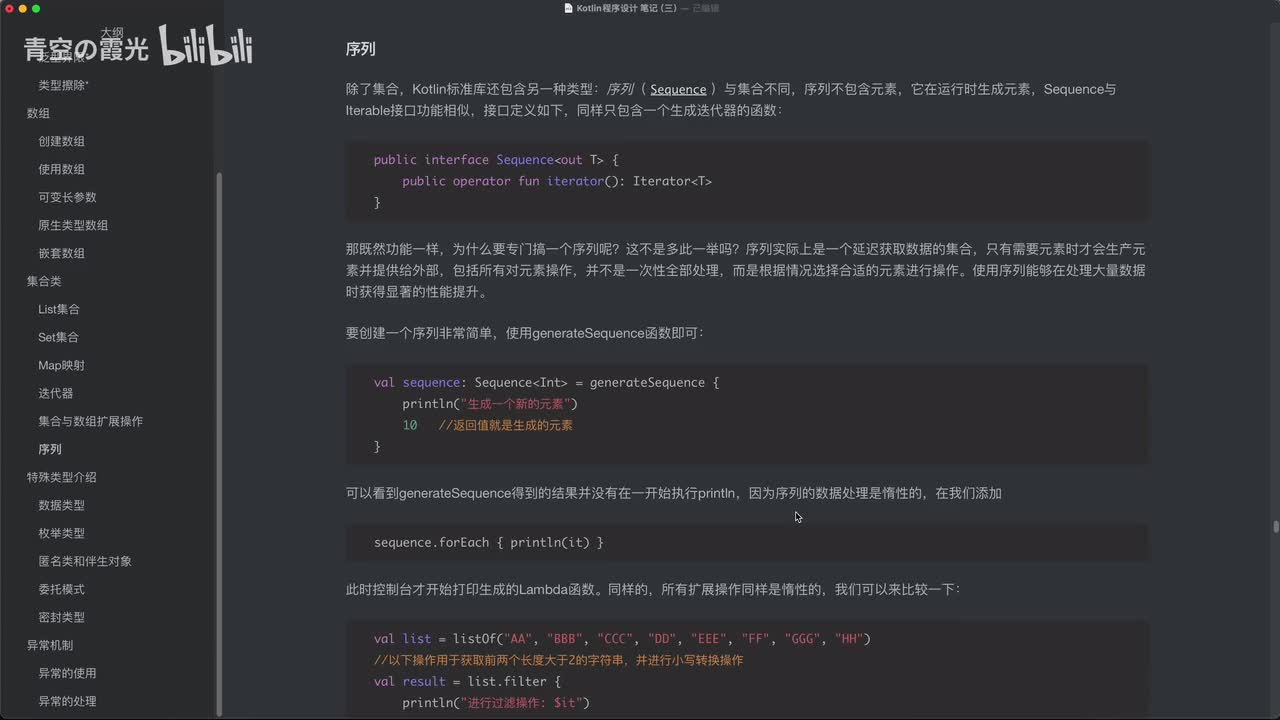The height and width of the screenshot is (720, 1280).
Task: Jump to the 集合类 heading in the outline
Action: (x=44, y=281)
